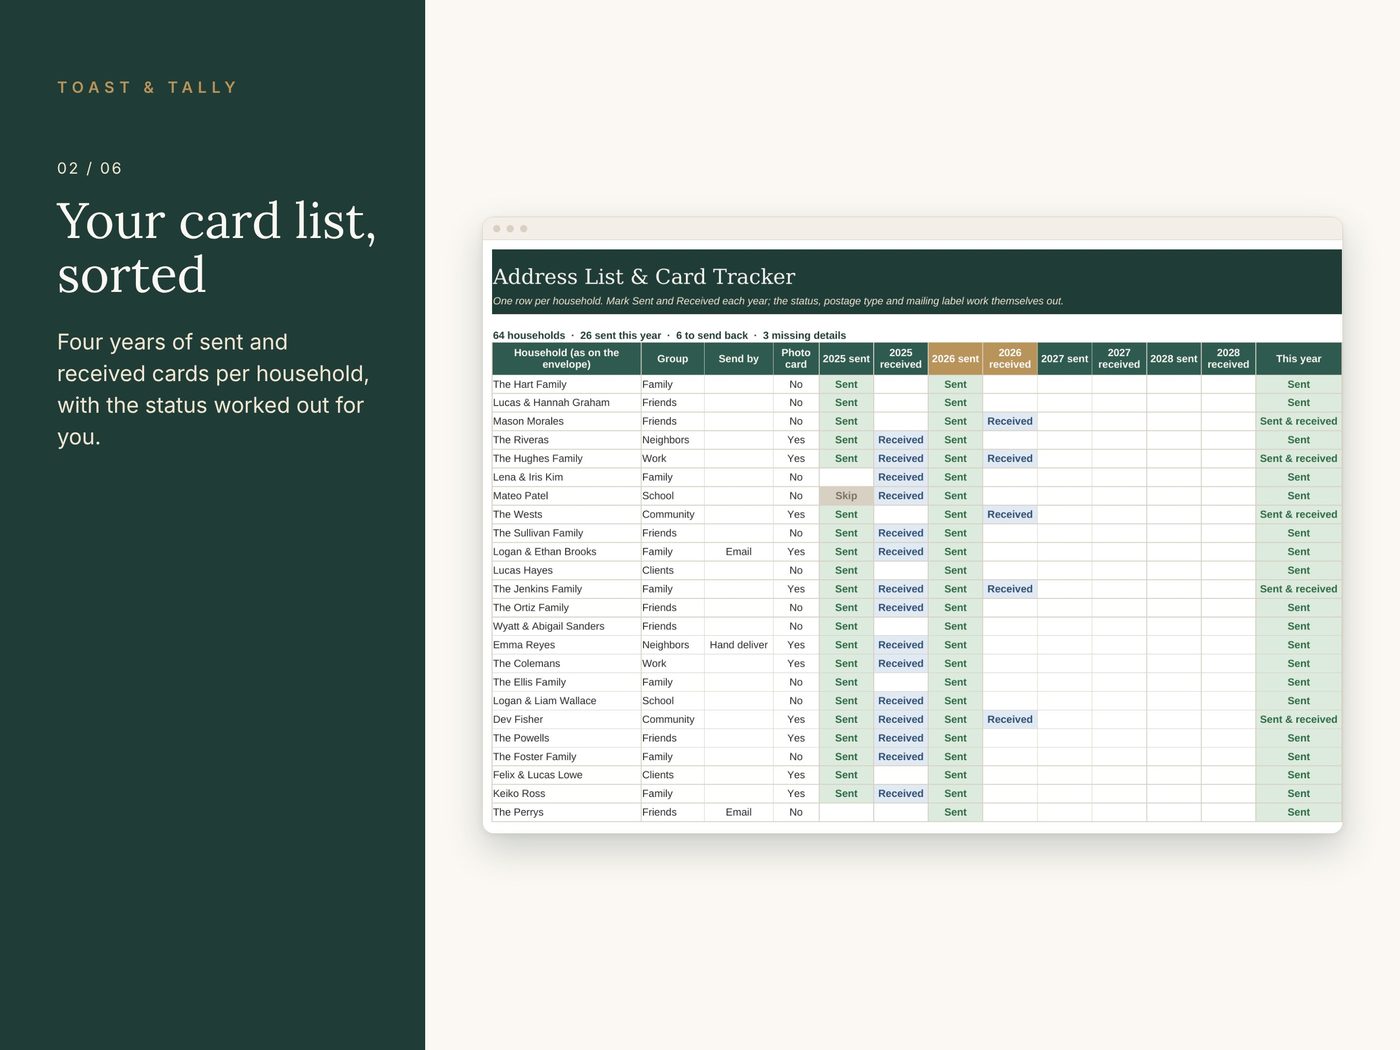Click the "Keiko Ross" household cell
This screenshot has height=1050, width=1400.
[566, 794]
